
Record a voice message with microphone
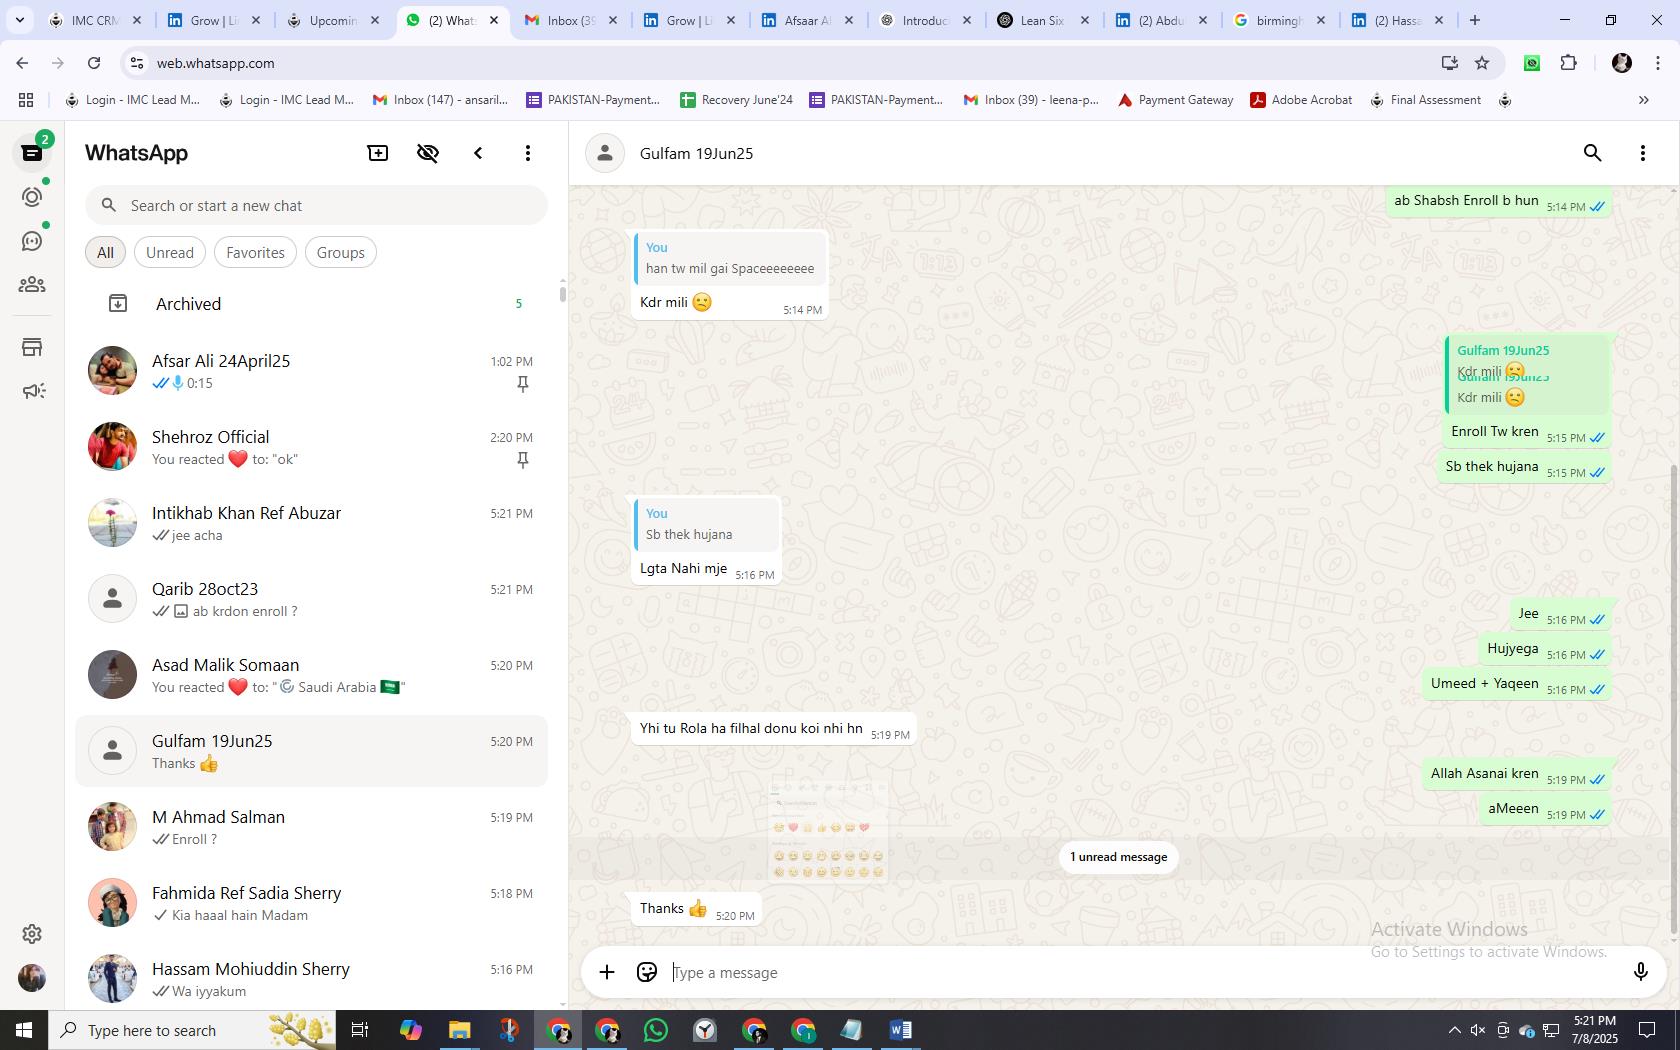tap(1640, 972)
